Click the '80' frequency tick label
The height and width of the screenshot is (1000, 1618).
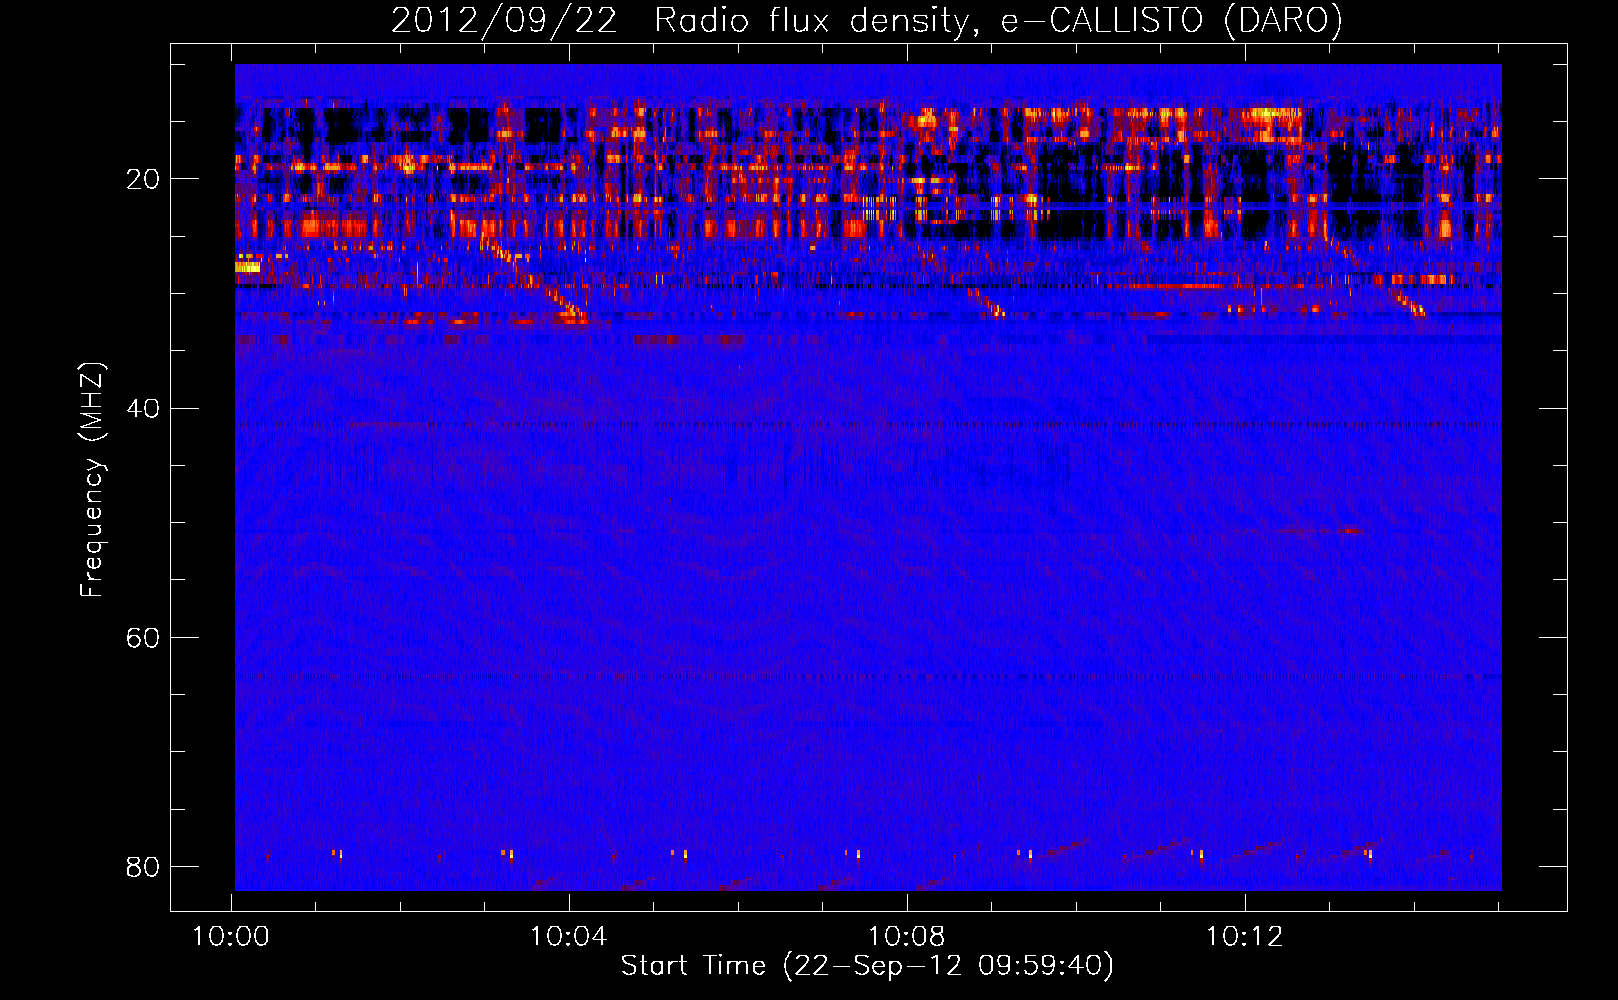tap(143, 866)
